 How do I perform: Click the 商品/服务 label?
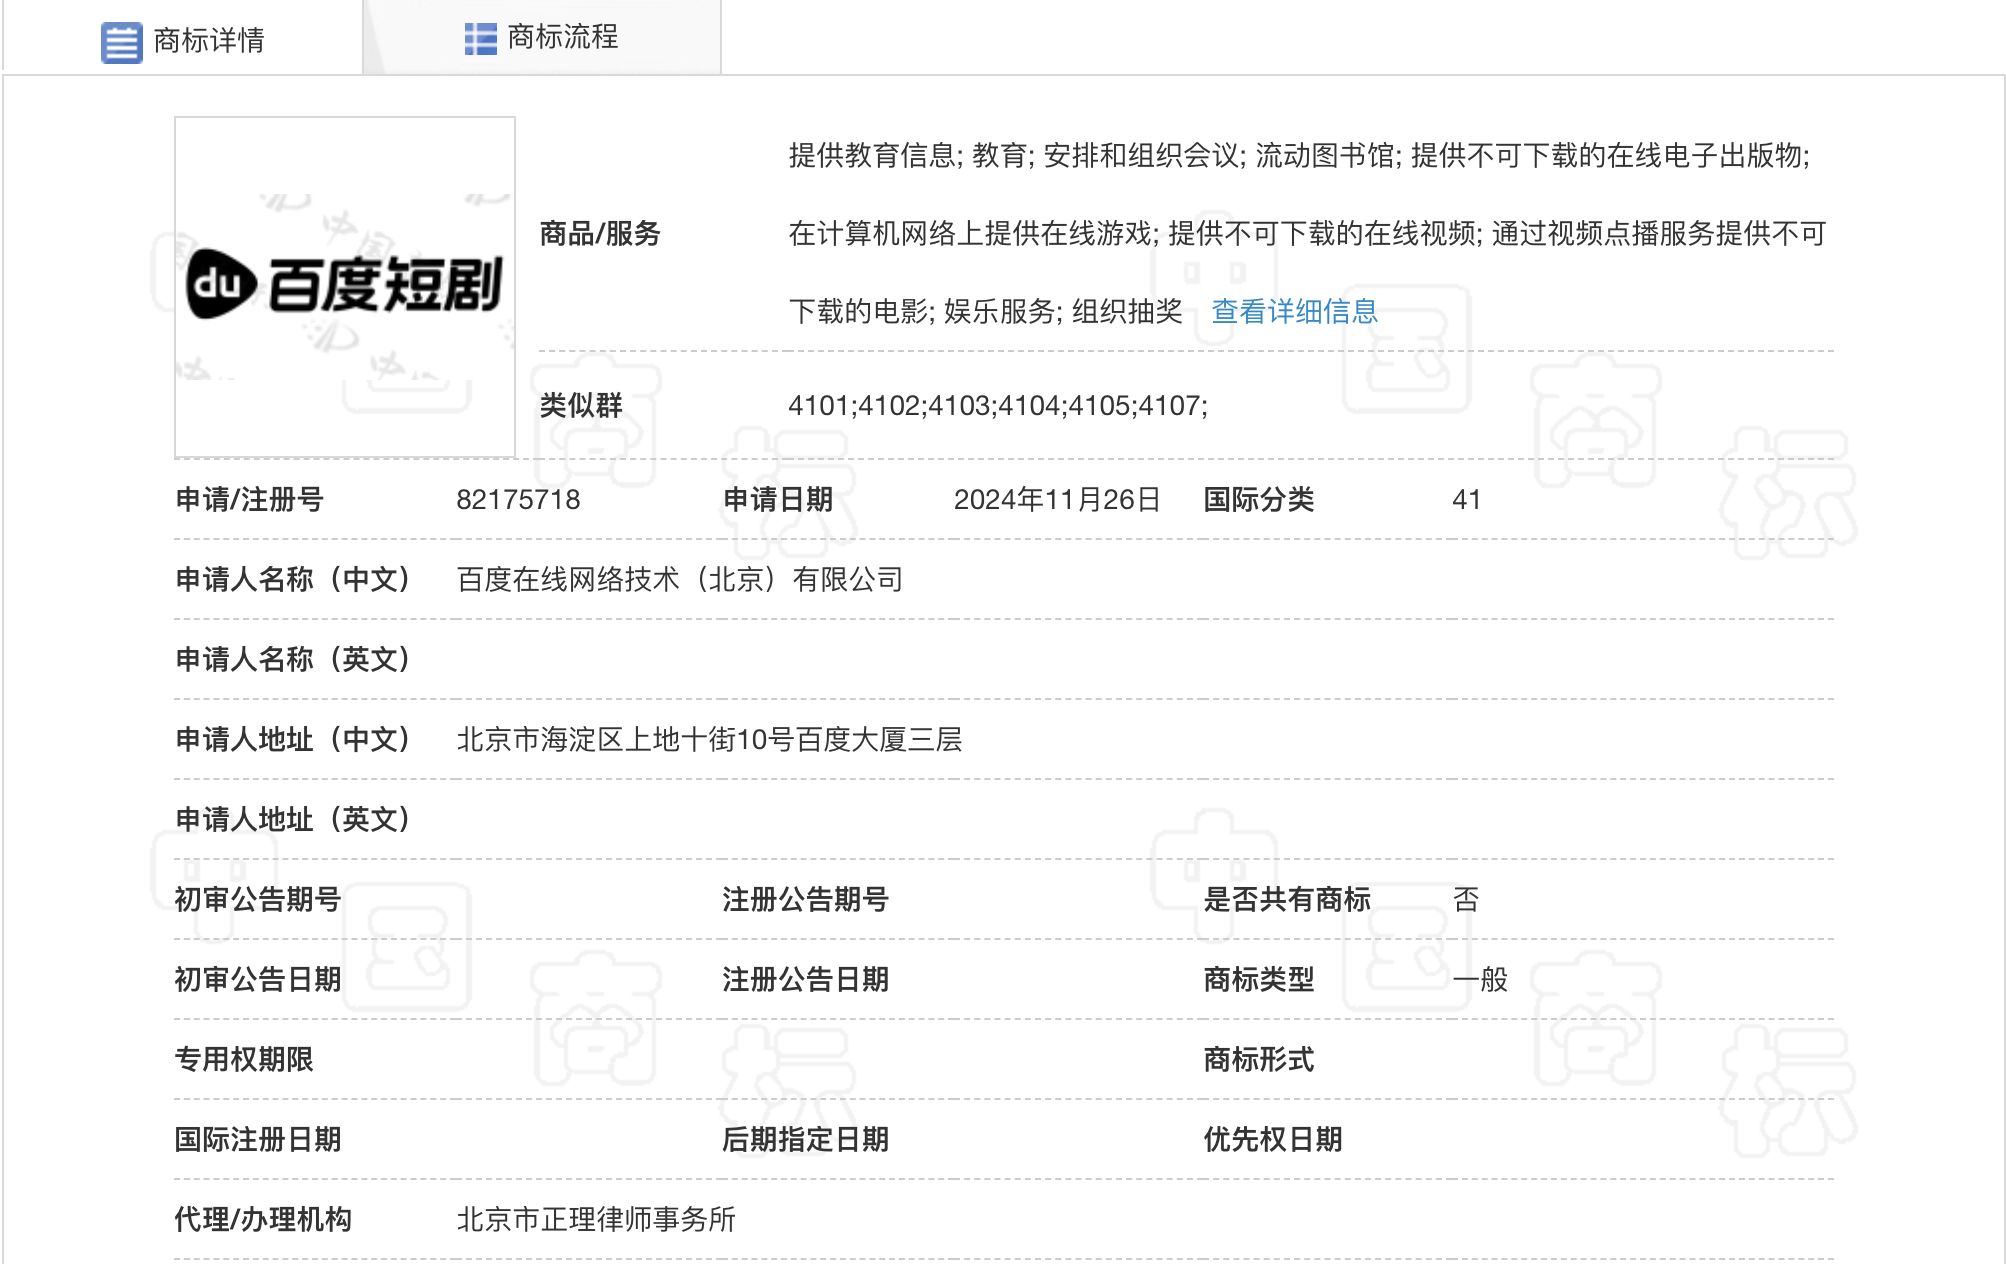(x=600, y=234)
